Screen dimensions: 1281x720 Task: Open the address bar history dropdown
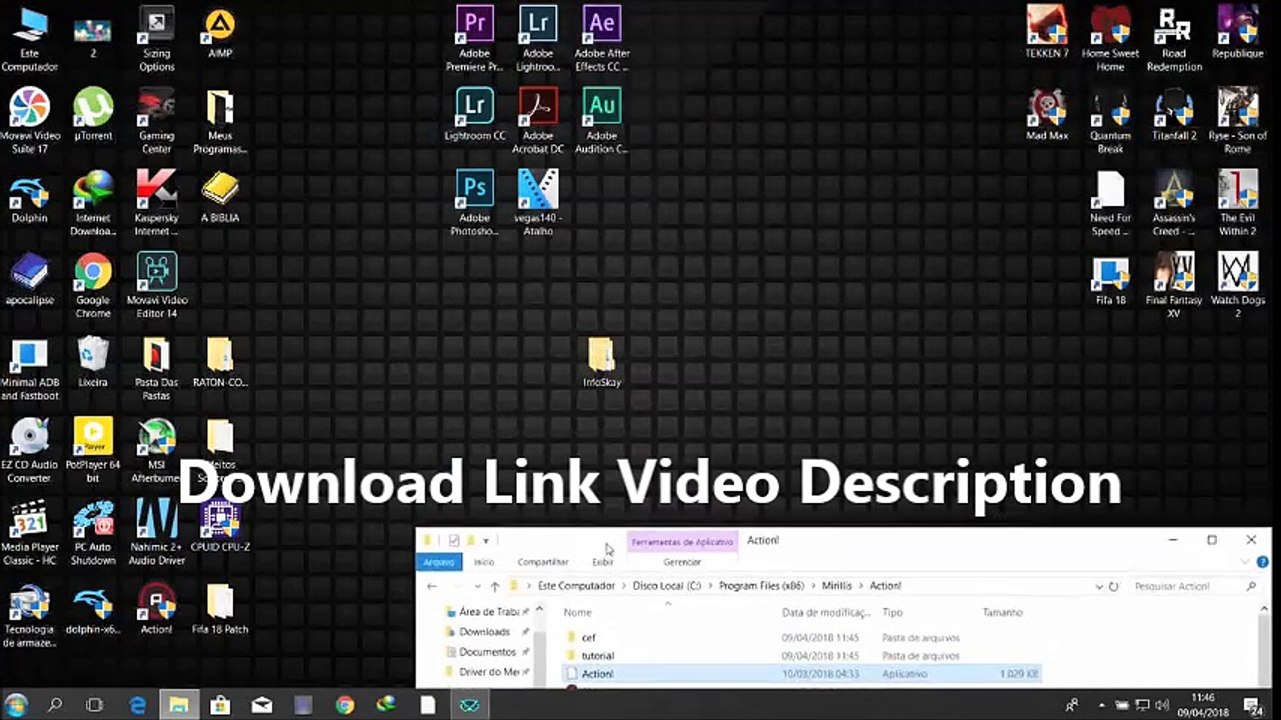1099,587
